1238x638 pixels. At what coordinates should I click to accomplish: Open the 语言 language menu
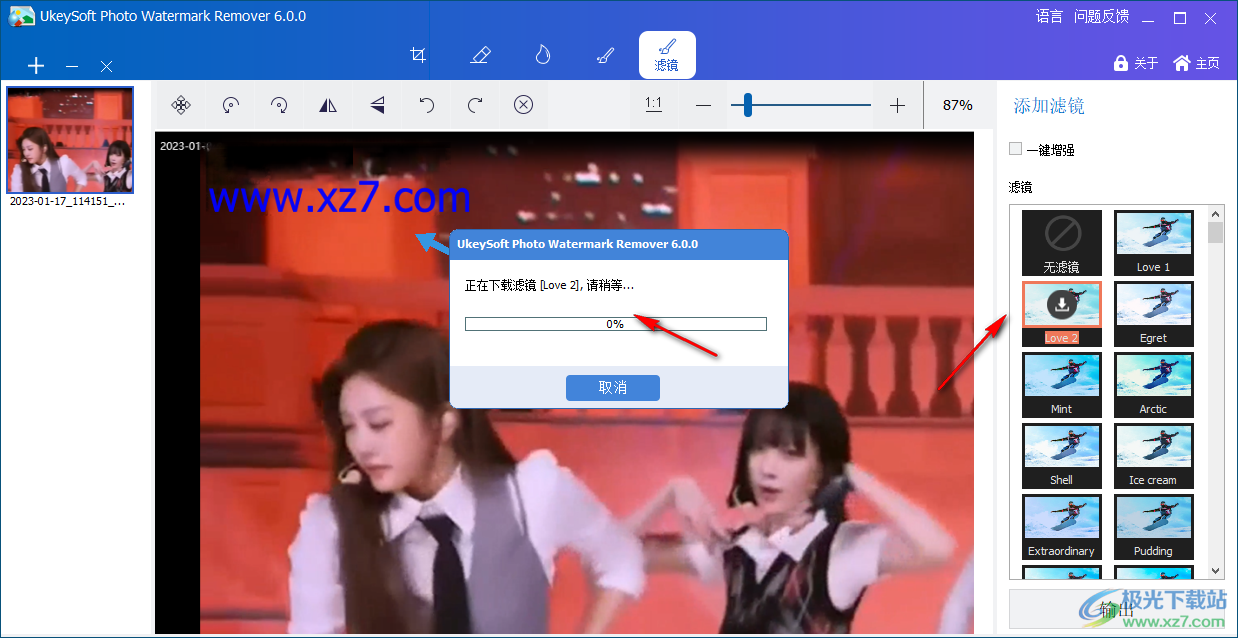[1049, 17]
